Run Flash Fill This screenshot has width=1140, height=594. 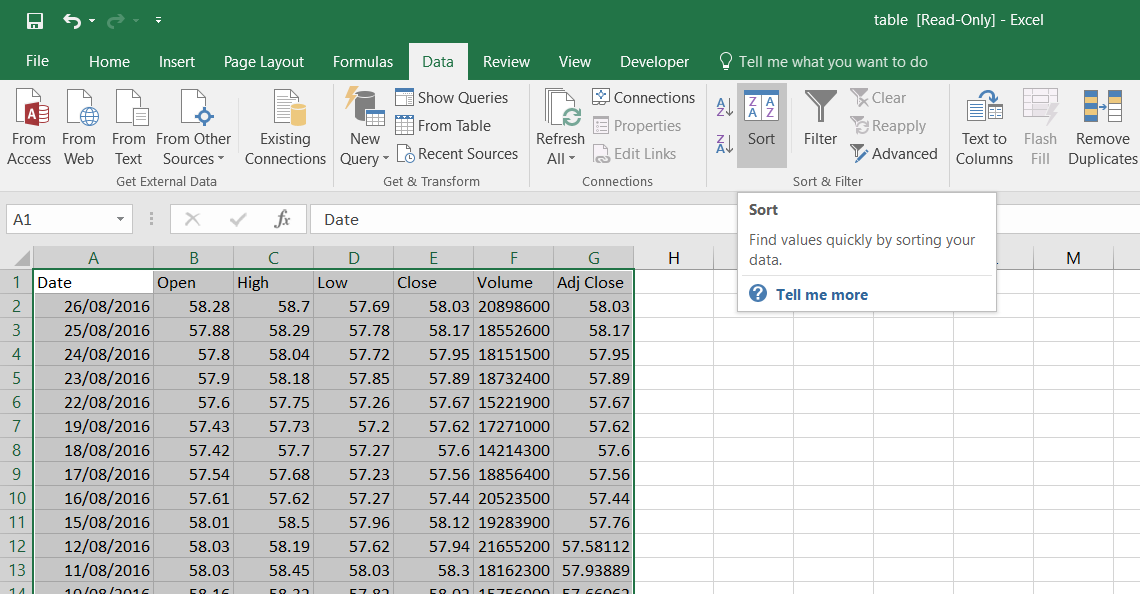(1040, 125)
